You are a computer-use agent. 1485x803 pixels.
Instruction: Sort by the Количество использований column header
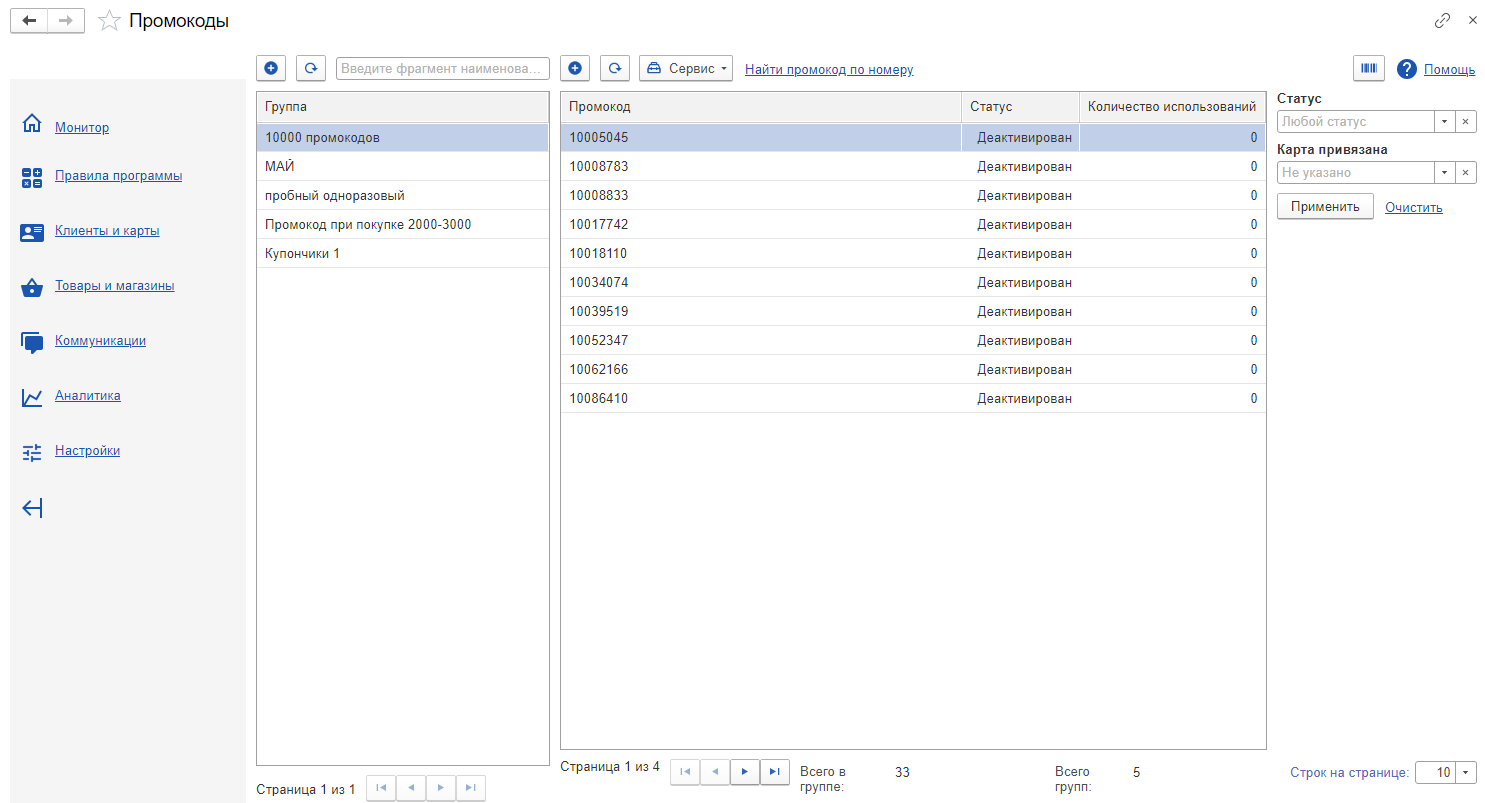(1172, 107)
